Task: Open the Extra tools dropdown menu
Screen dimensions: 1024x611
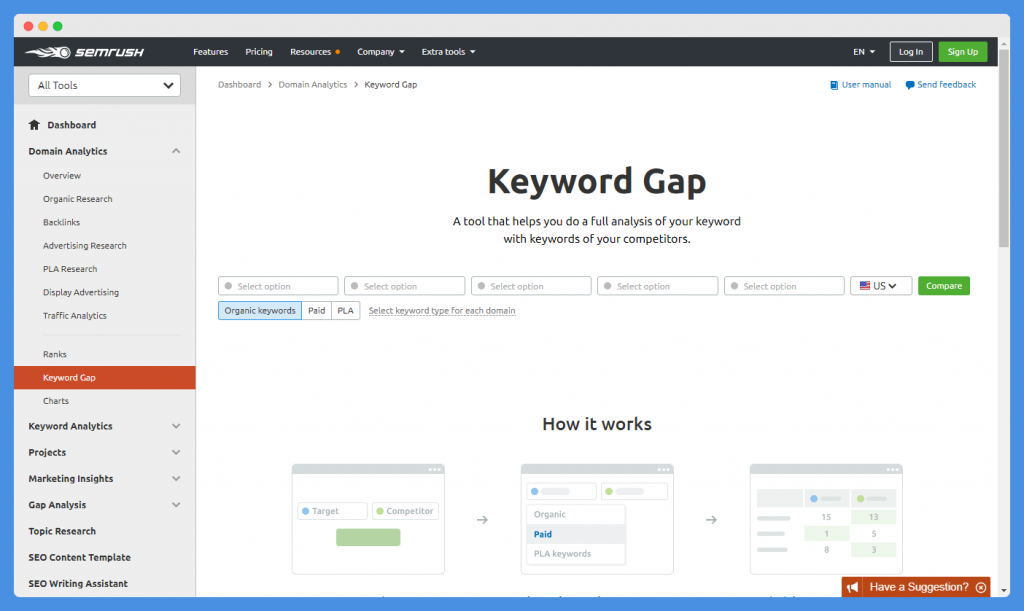Action: (448, 52)
